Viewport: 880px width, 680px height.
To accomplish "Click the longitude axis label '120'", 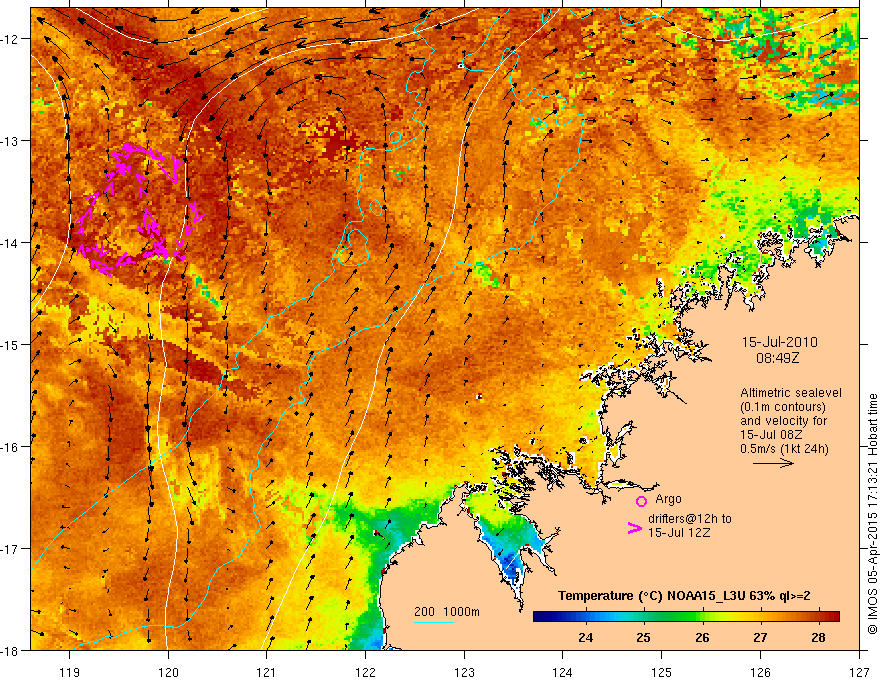I will click(x=168, y=673).
